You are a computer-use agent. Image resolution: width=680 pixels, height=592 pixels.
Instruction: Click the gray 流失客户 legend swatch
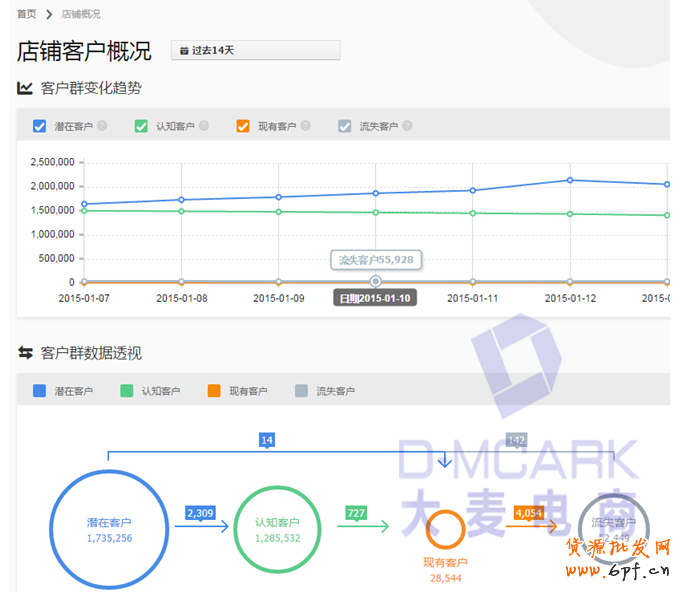point(301,391)
